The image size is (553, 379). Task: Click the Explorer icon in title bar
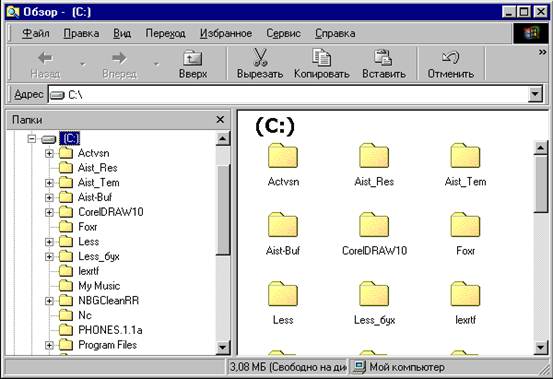[x=13, y=12]
